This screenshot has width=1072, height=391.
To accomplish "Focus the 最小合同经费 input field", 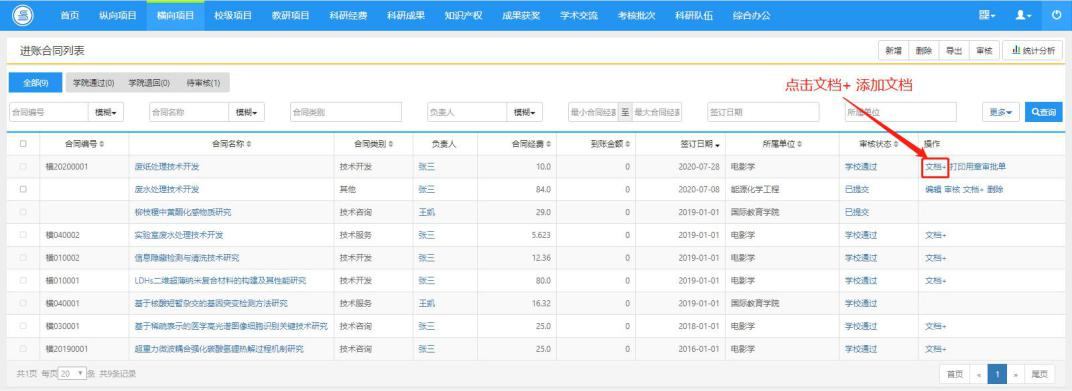I will pos(593,112).
